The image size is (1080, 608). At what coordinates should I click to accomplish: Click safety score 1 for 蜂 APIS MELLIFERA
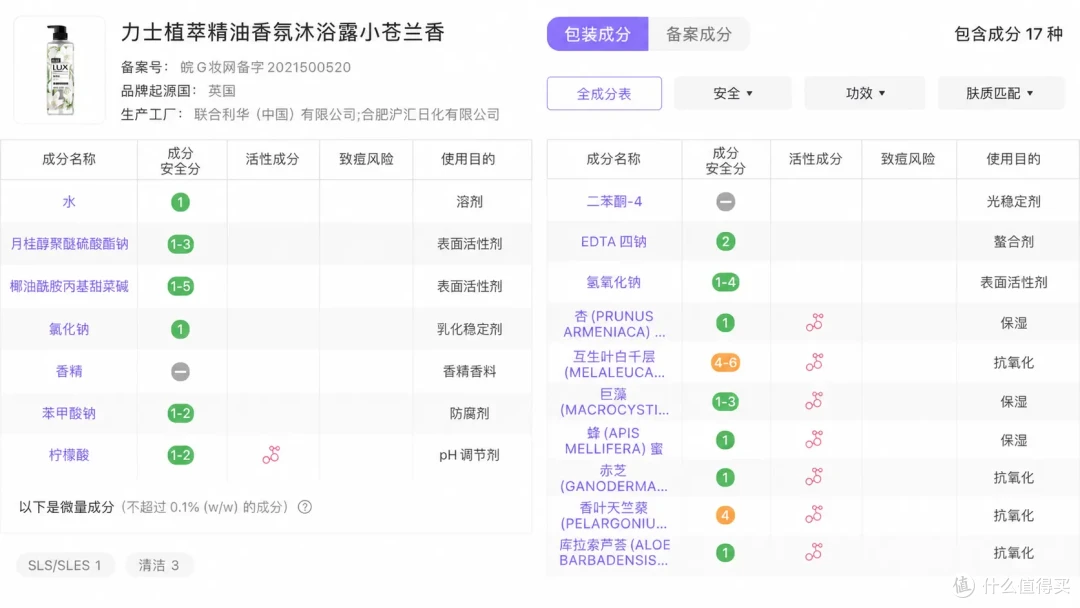pos(725,440)
